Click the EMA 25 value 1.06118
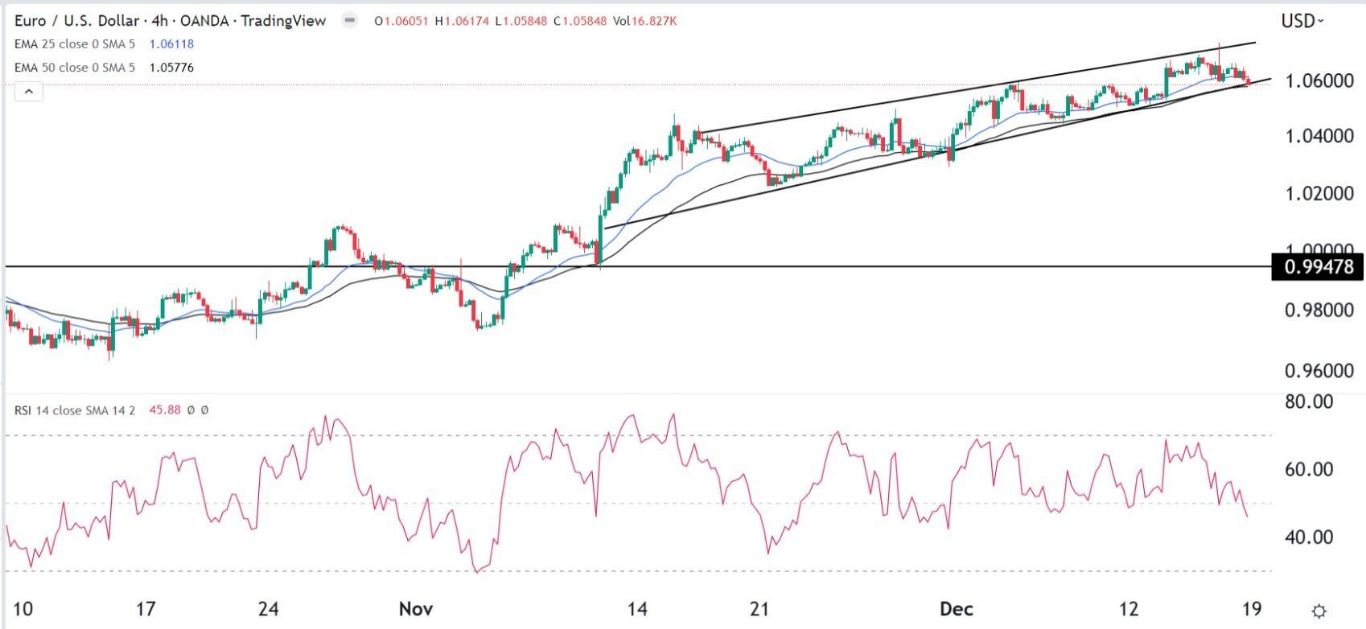Image resolution: width=1366 pixels, height=629 pixels. 171,45
